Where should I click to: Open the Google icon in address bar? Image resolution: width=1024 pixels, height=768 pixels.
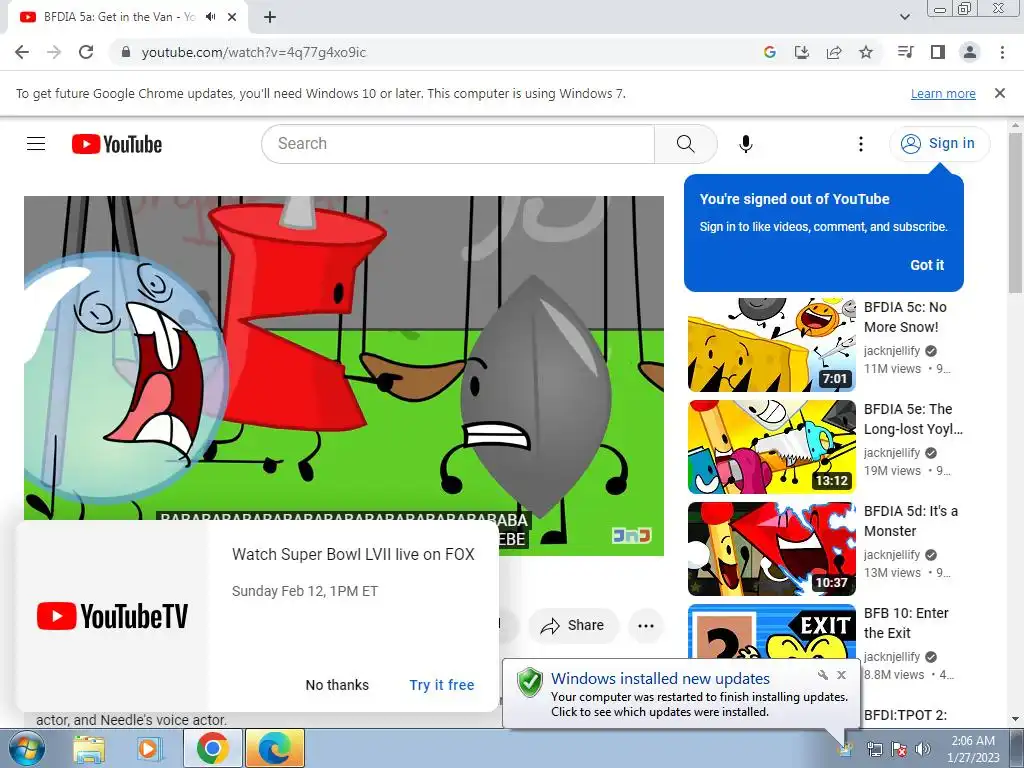[x=769, y=52]
